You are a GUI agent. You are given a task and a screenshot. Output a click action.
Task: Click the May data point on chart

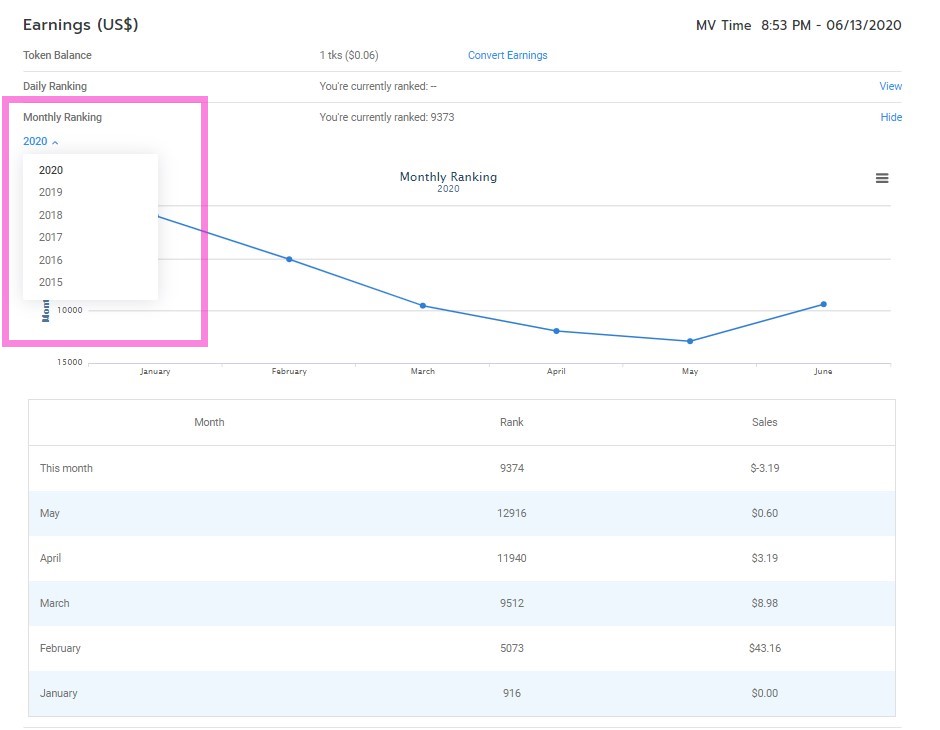click(690, 341)
